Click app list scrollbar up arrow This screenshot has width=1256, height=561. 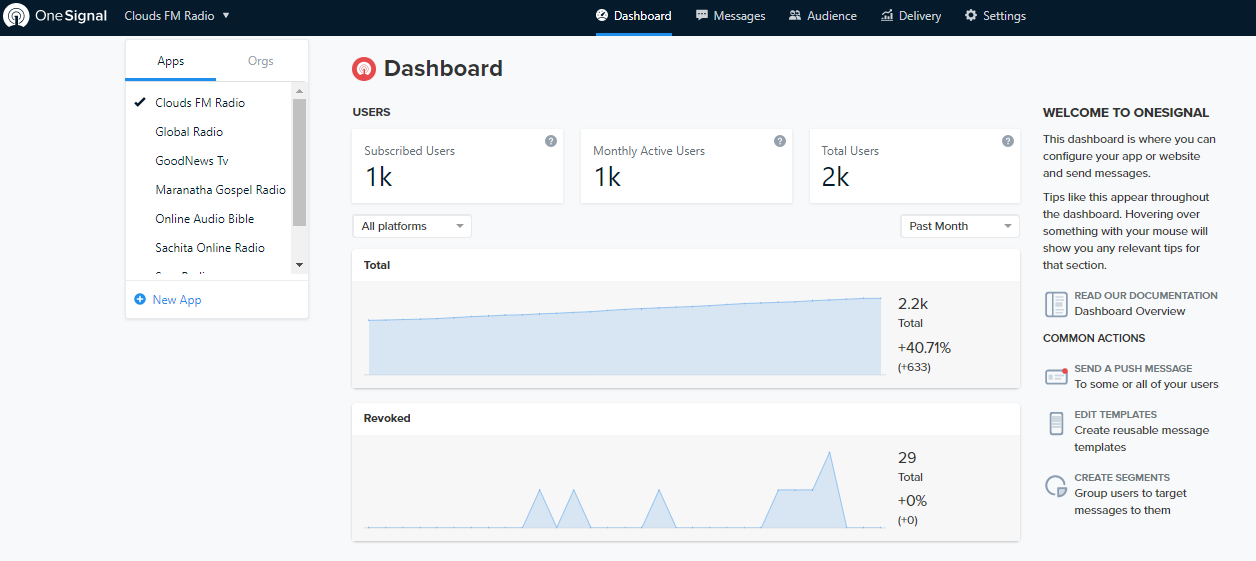coord(299,90)
